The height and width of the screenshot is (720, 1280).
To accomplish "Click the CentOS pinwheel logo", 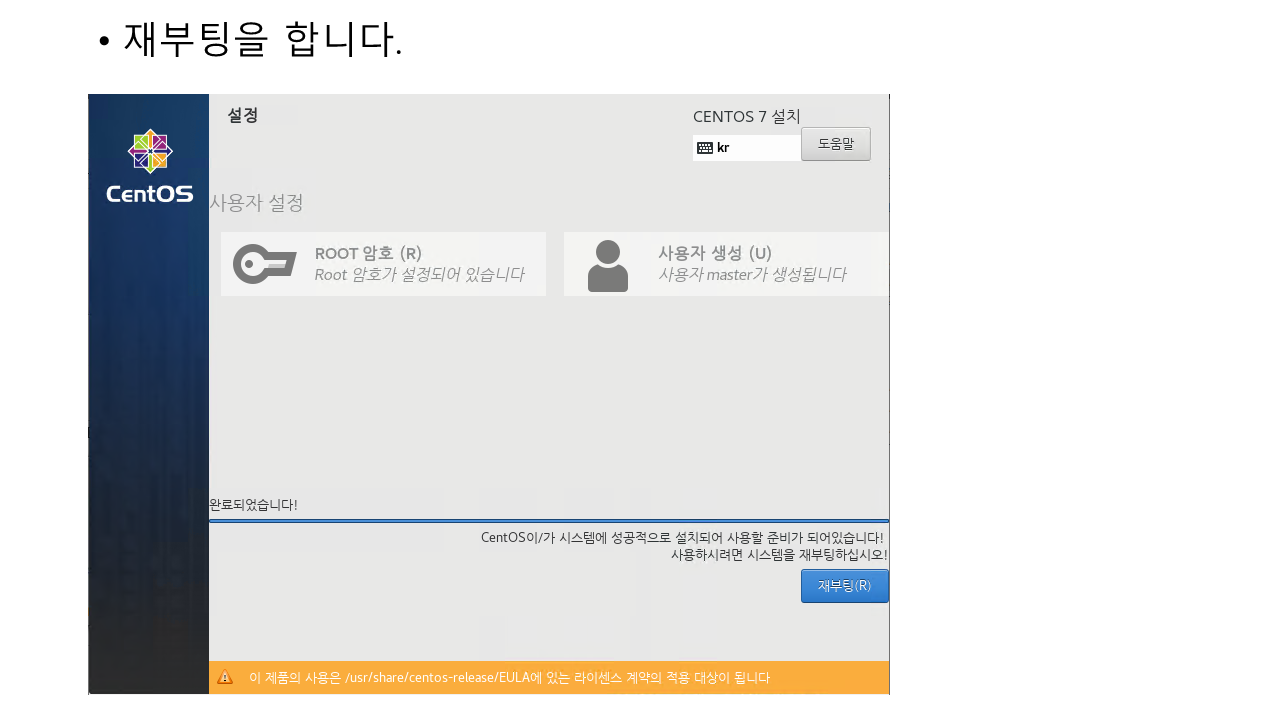I will [150, 151].
